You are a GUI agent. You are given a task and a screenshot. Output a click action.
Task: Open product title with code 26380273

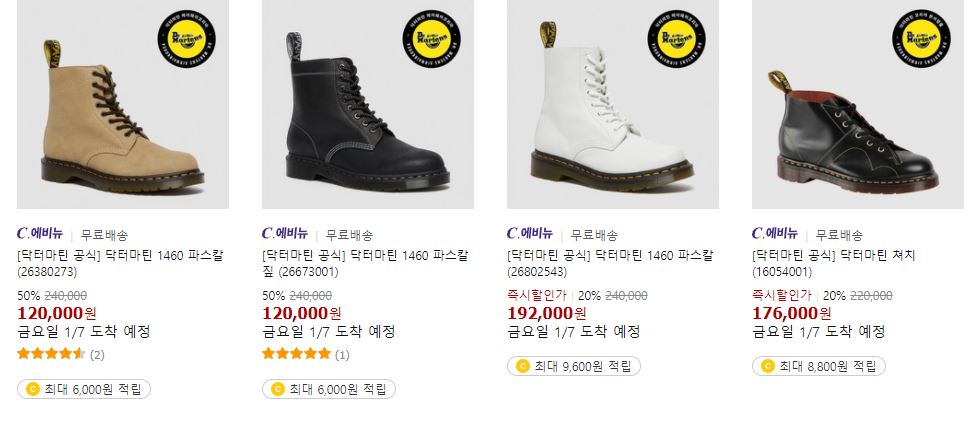[121, 263]
